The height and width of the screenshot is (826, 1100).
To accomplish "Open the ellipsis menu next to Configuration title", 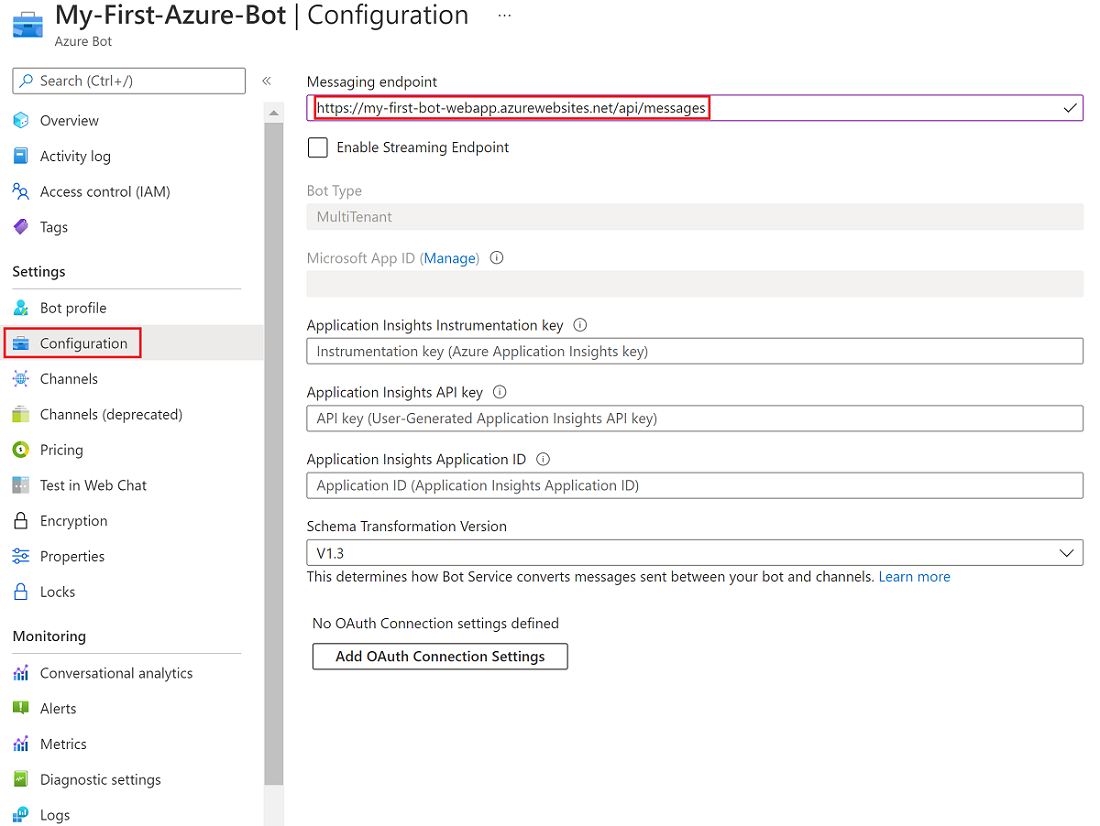I will point(504,15).
